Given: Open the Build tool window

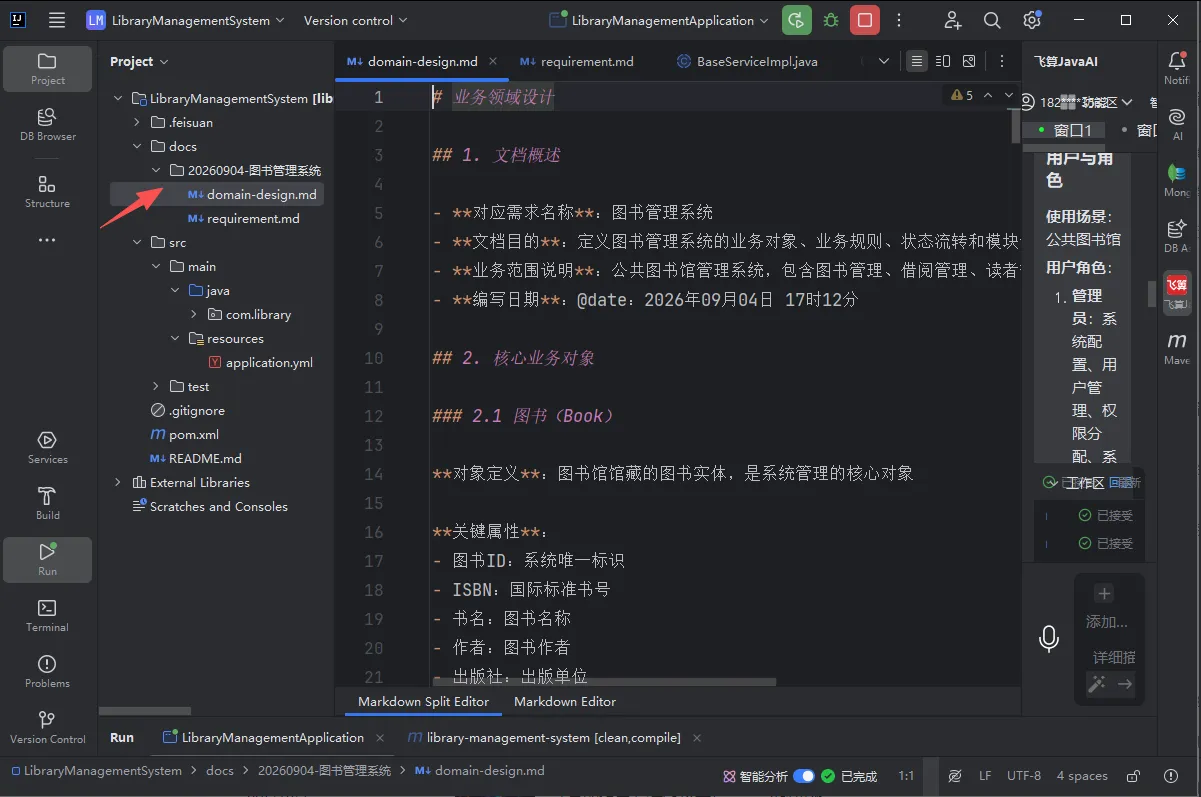Looking at the screenshot, I should 47,504.
